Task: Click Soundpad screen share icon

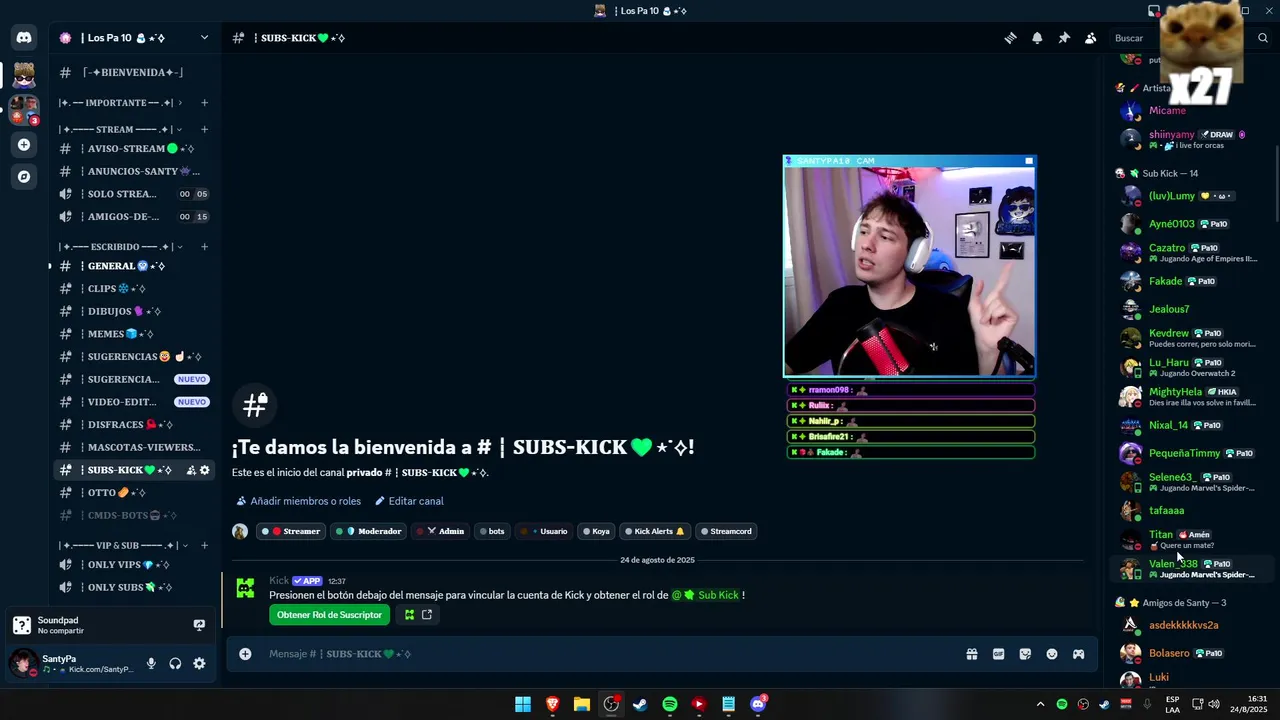Action: click(199, 625)
